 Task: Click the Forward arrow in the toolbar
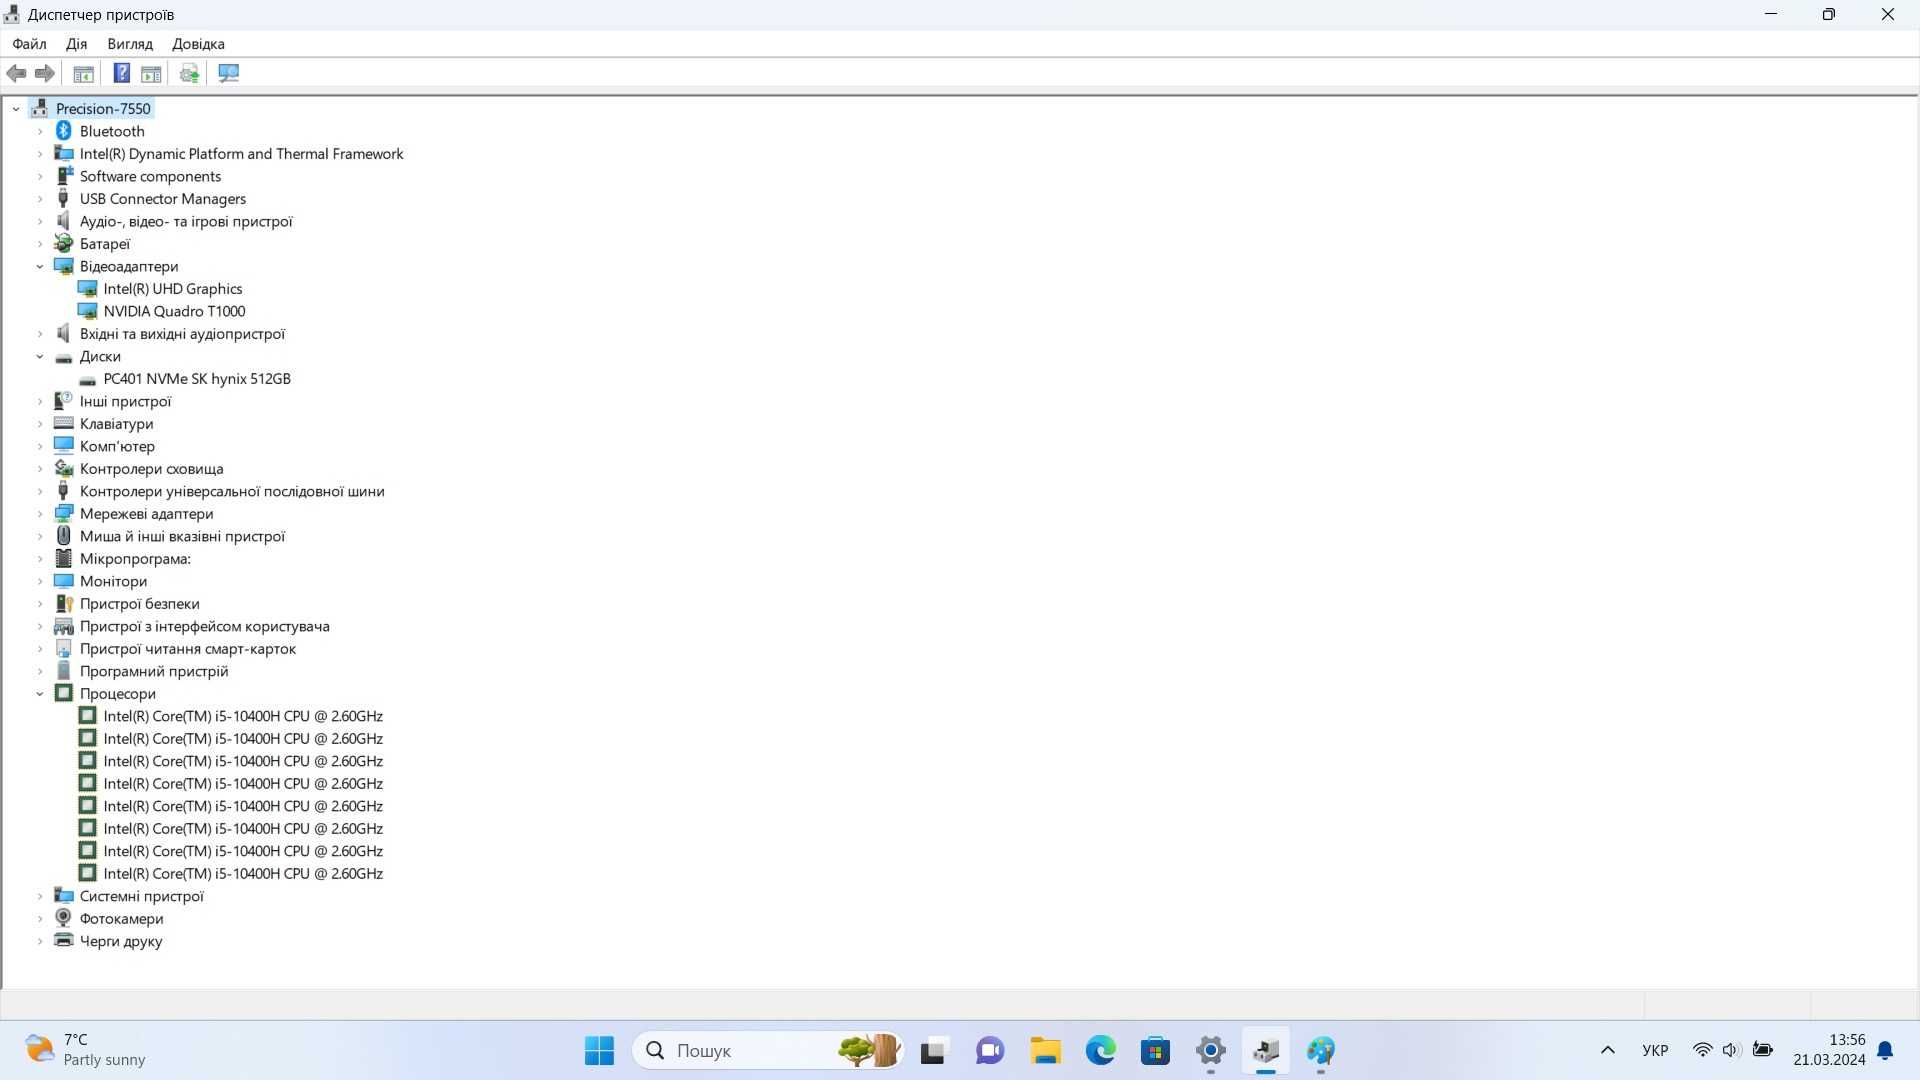pyautogui.click(x=45, y=73)
